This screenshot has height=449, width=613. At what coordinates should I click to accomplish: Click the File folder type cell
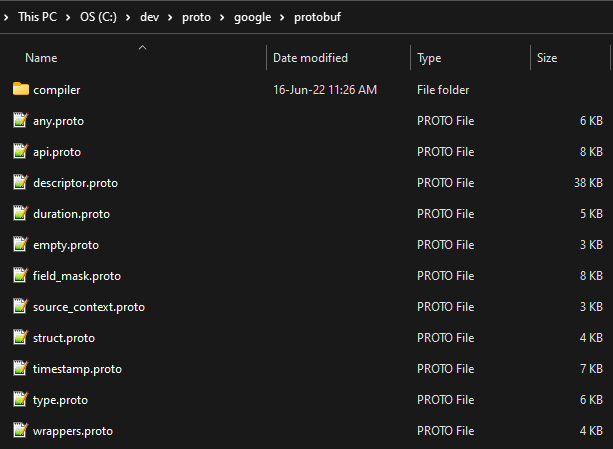[x=443, y=90]
